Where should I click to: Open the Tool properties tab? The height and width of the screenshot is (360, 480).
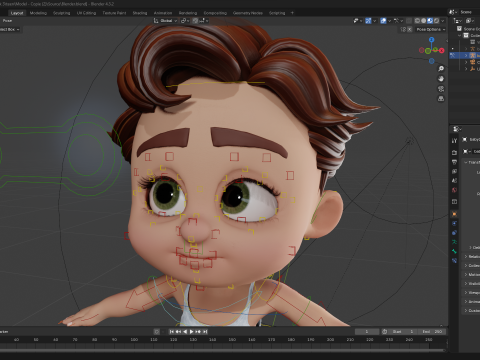[x=454, y=141]
